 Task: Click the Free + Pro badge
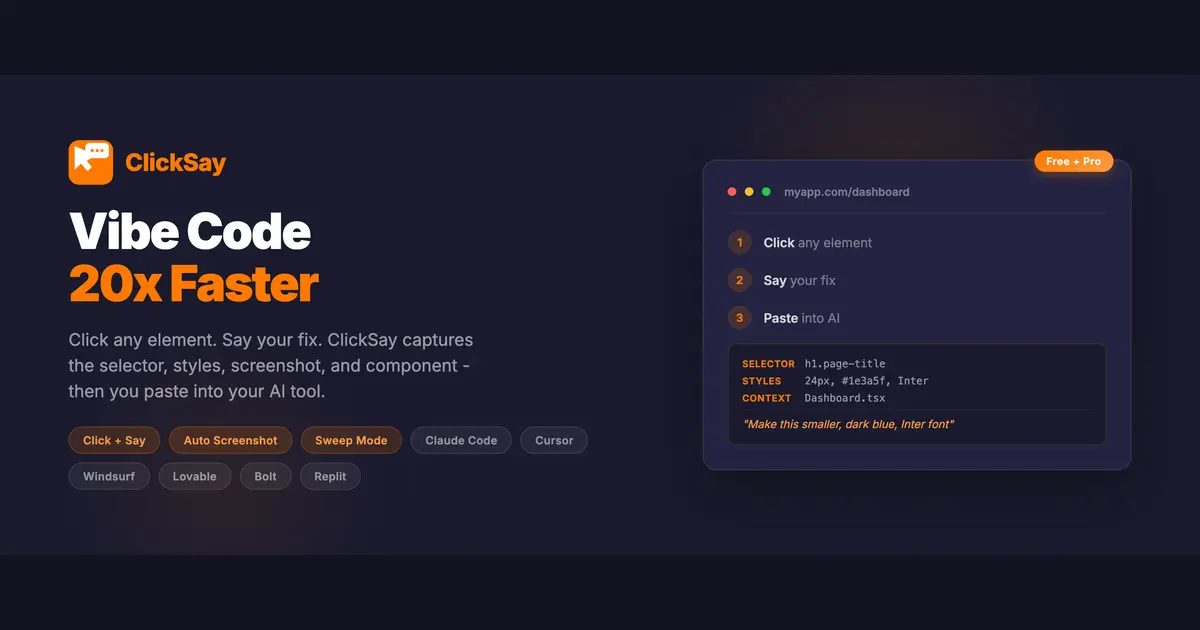(1073, 161)
